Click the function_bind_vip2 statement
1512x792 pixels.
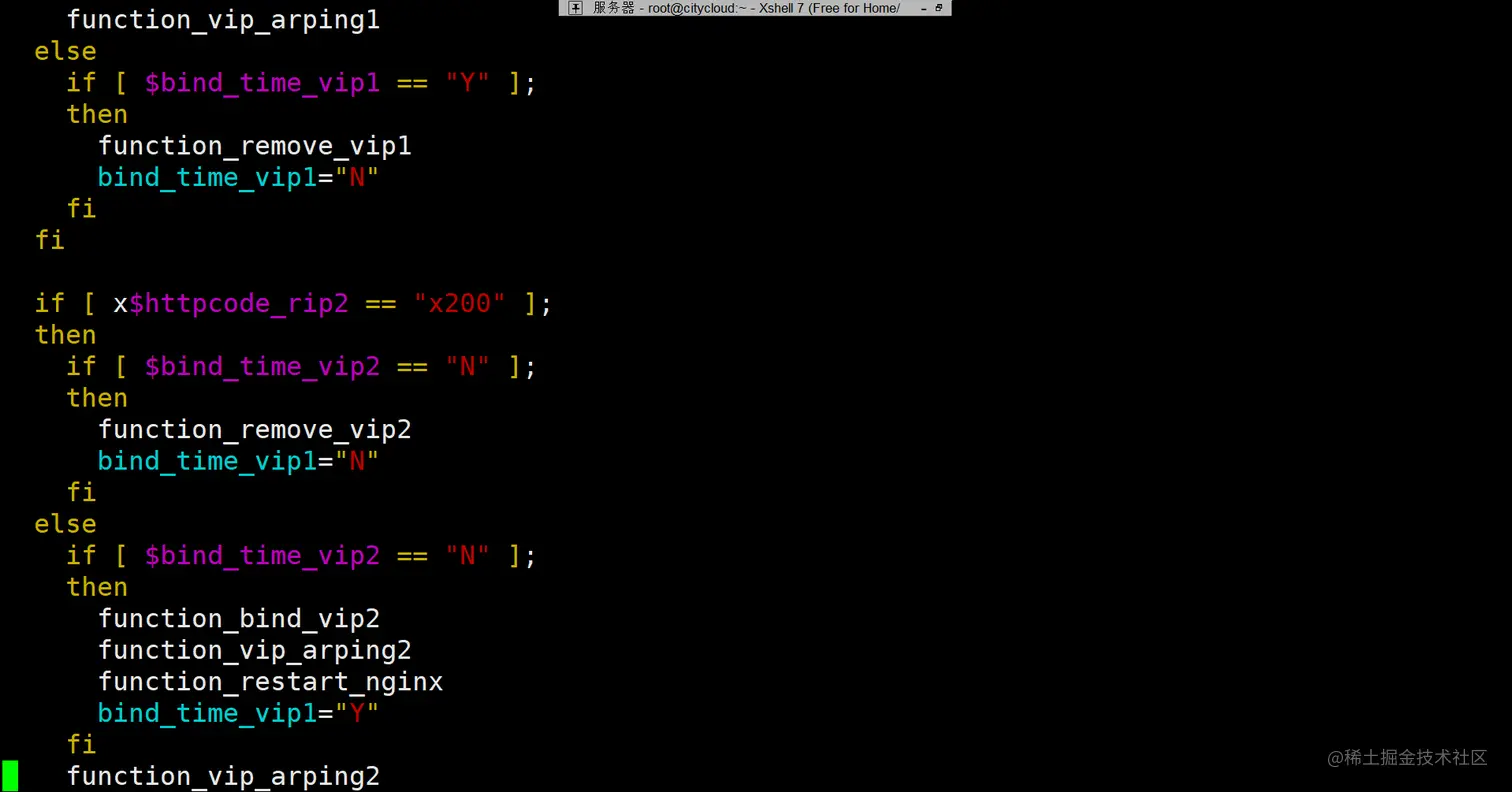pos(239,618)
